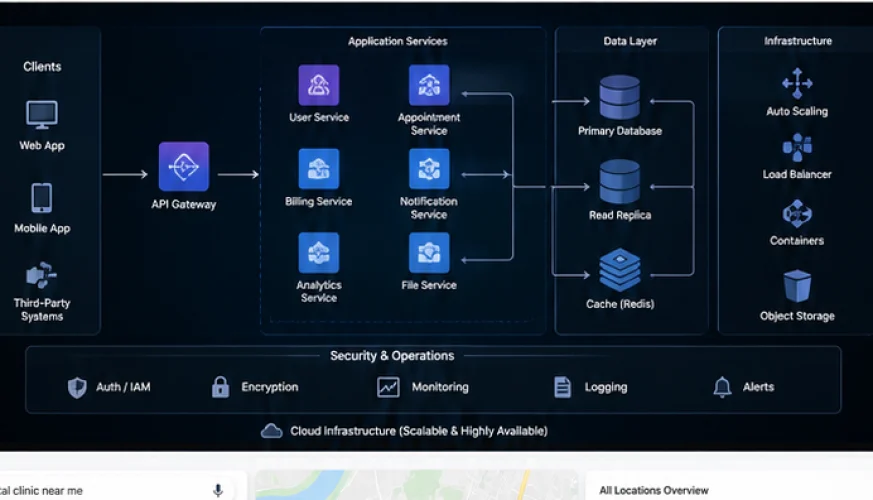The image size is (873, 500).
Task: Select the Mobile App tablet icon
Action: click(x=42, y=198)
